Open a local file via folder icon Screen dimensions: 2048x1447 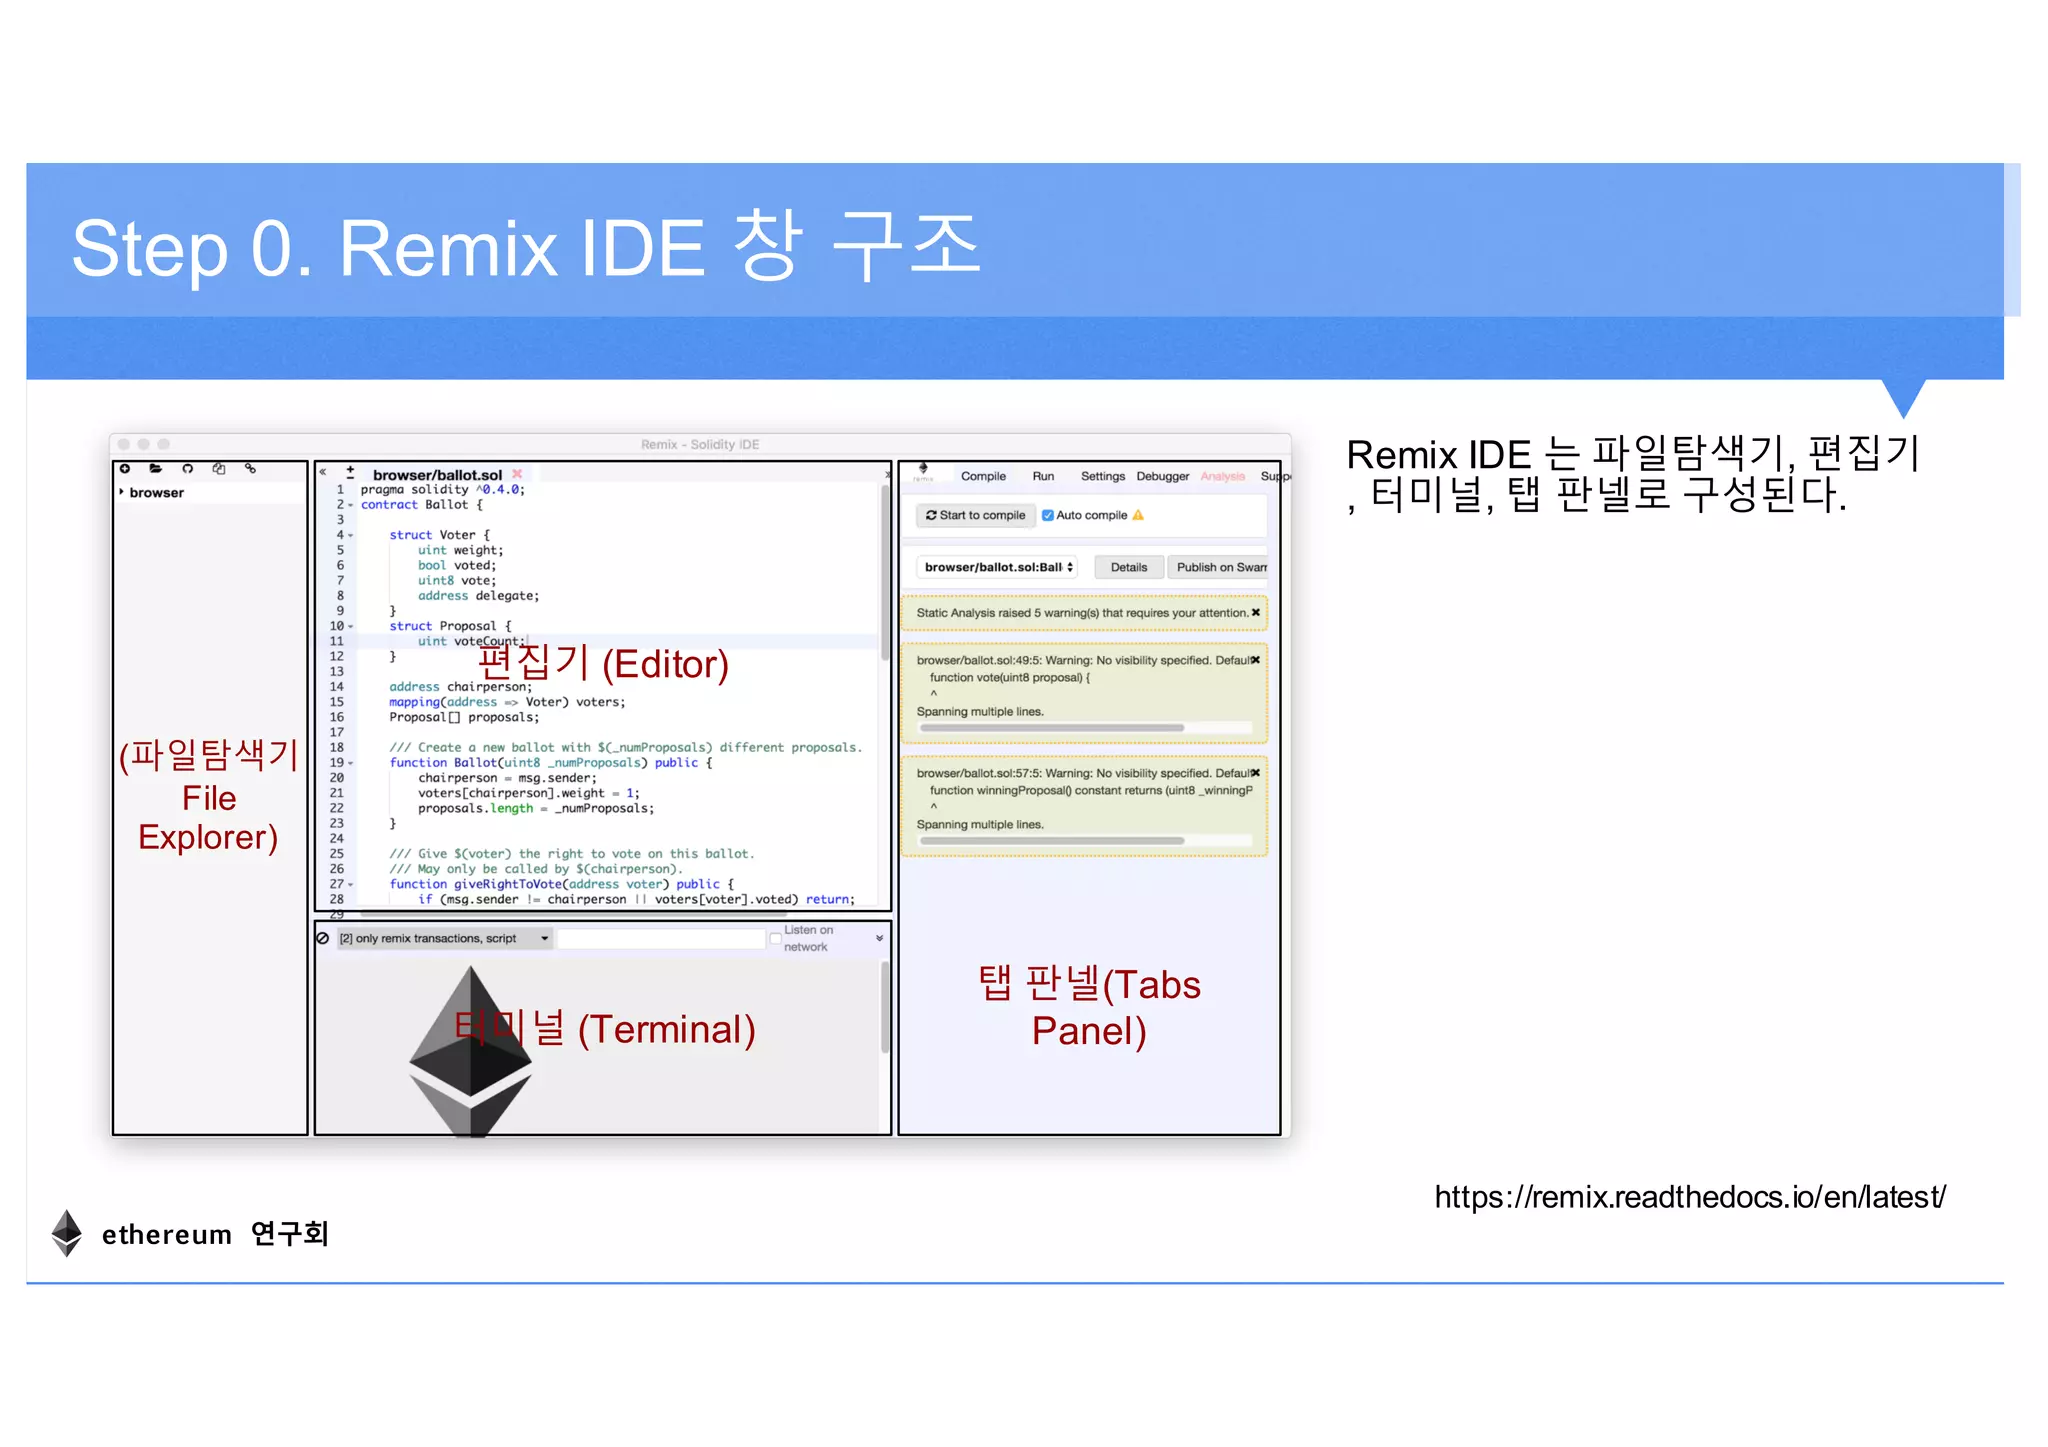156,469
